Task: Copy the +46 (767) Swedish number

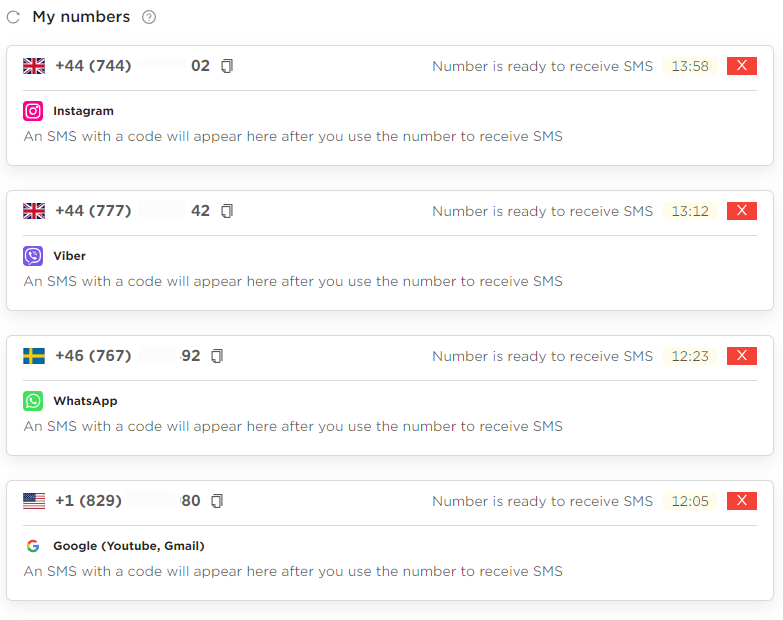Action: [x=217, y=356]
